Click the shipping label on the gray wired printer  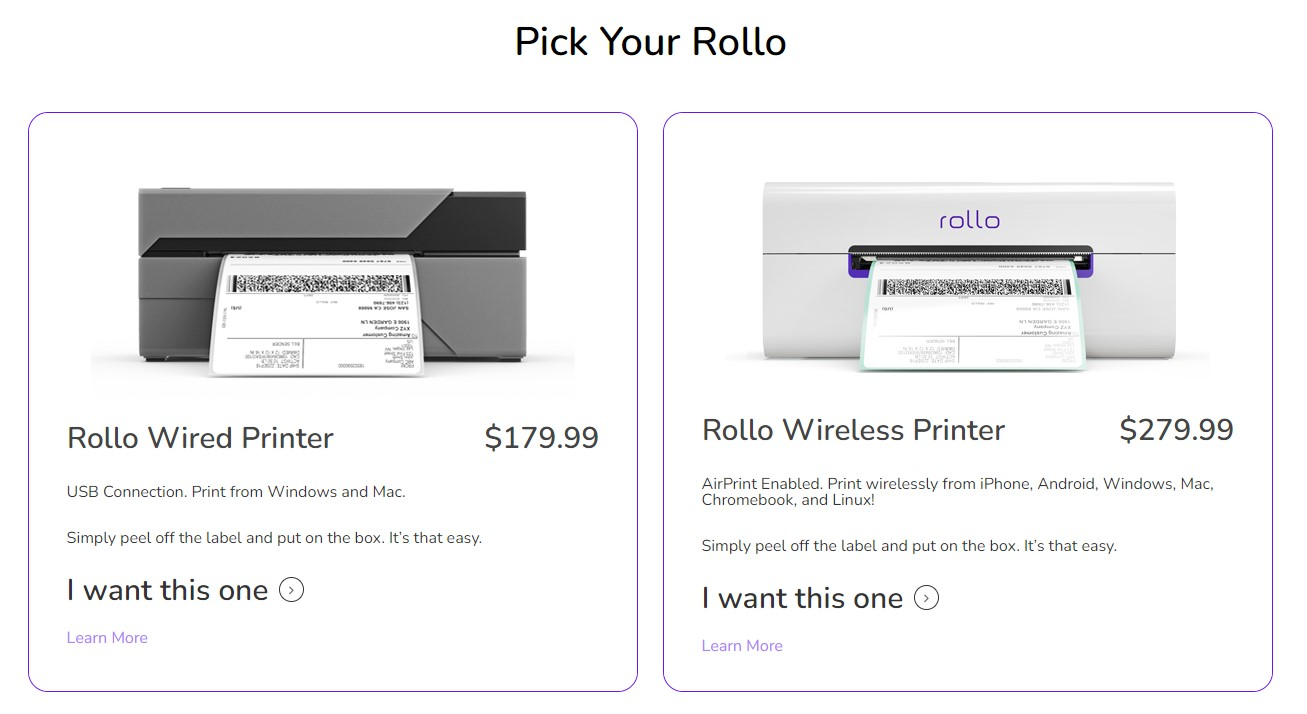(318, 313)
